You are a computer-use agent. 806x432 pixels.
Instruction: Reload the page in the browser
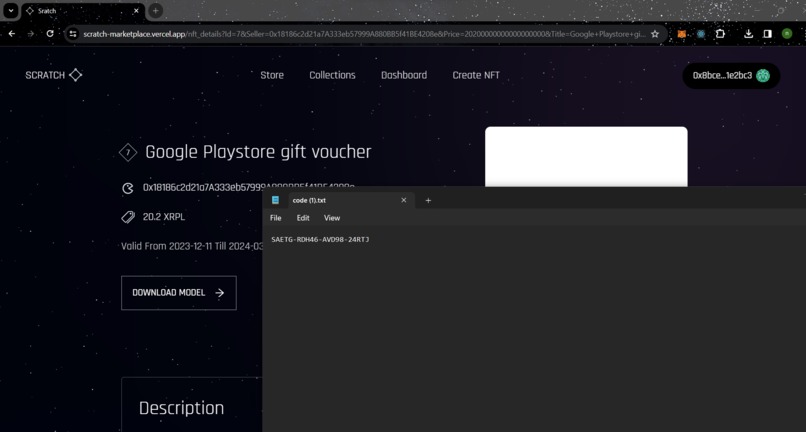(50, 34)
